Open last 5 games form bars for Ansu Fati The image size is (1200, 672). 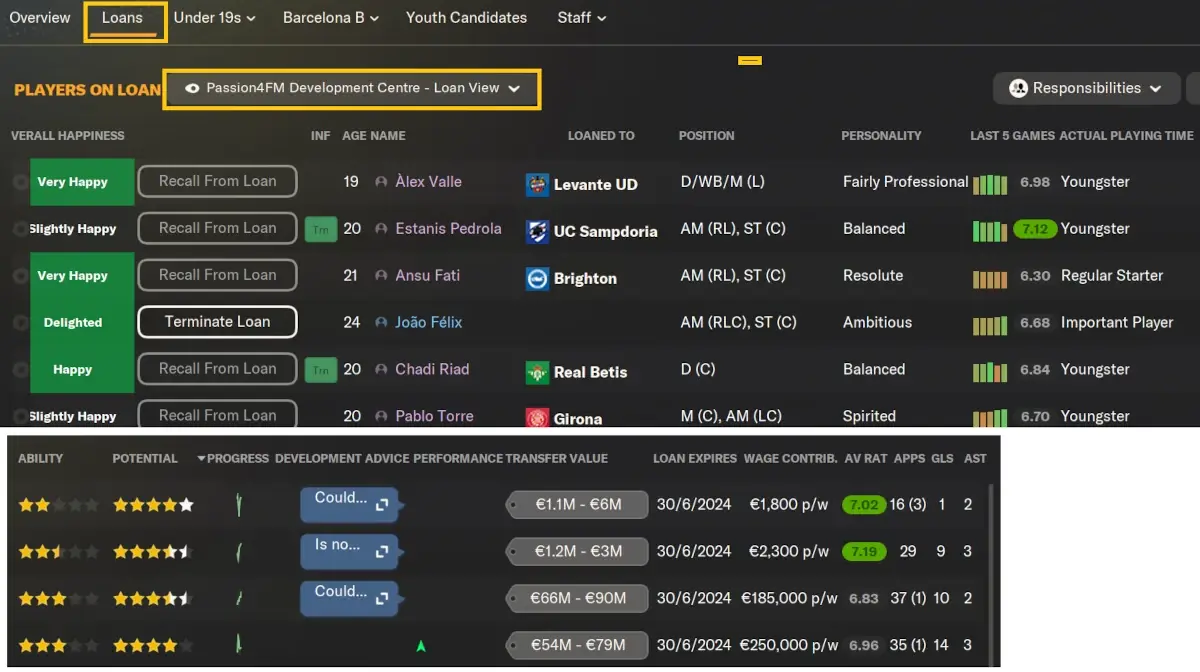(x=990, y=278)
